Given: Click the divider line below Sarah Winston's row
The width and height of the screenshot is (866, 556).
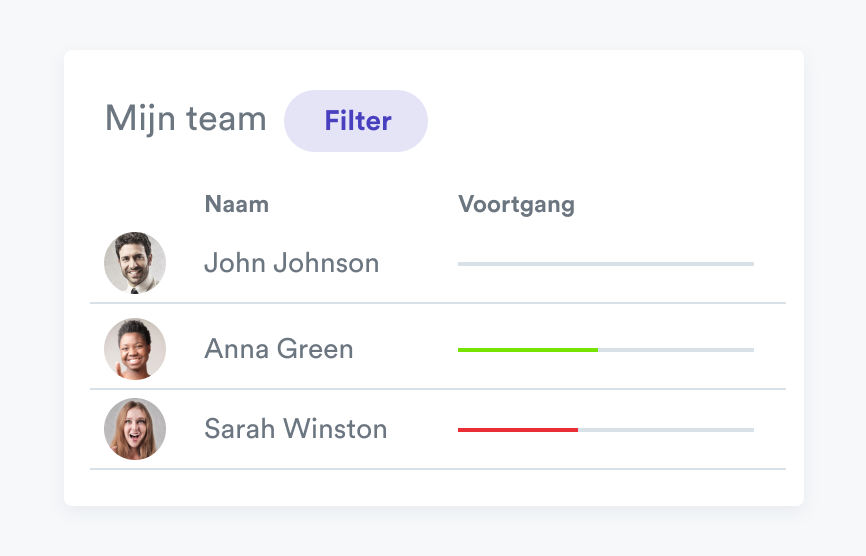Looking at the screenshot, I should [437, 469].
